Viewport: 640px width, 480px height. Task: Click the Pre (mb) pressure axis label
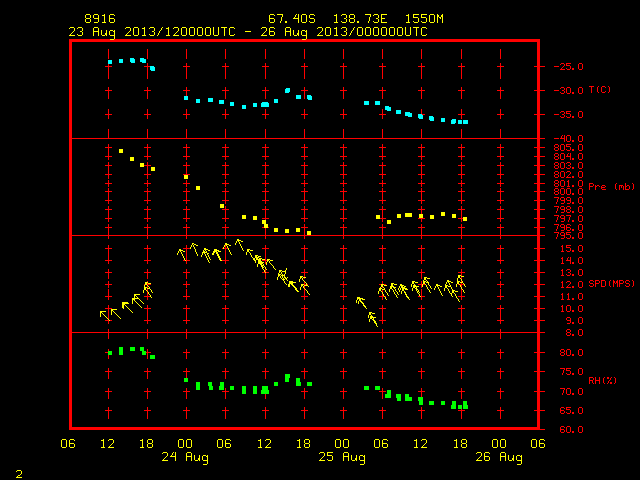pos(611,187)
